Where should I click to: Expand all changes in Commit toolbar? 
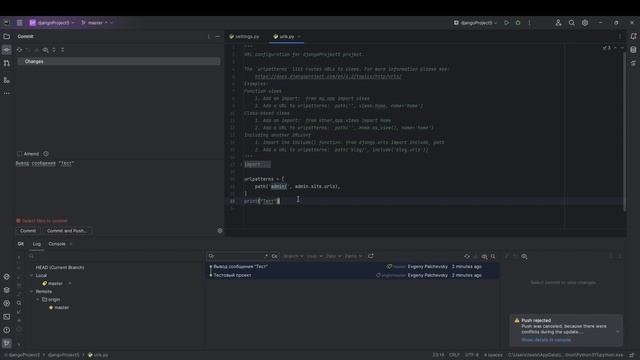[x=54, y=50]
